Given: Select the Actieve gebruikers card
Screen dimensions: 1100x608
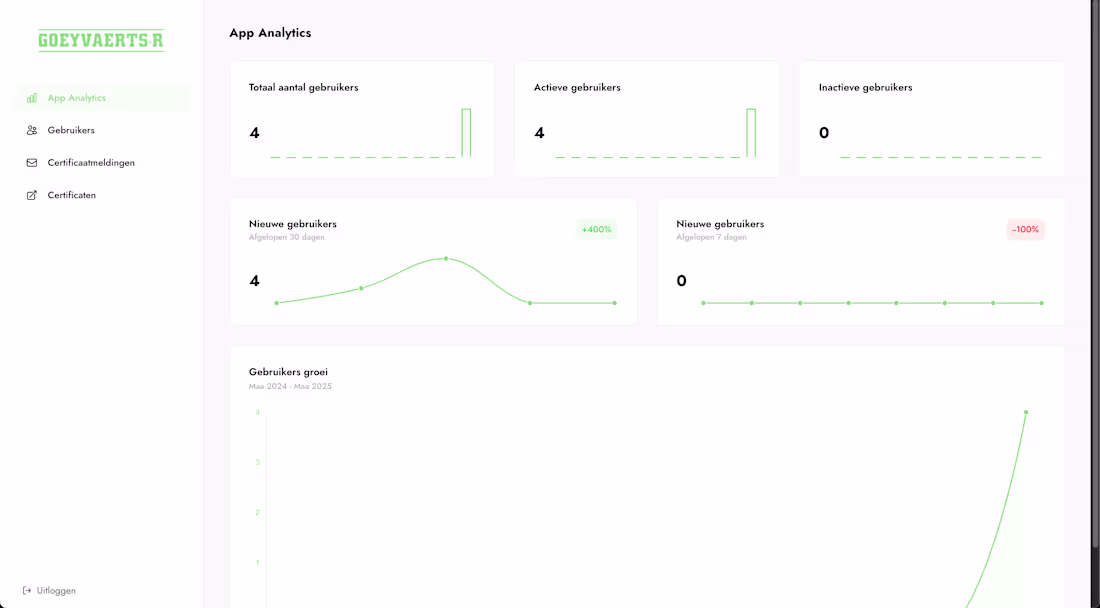Looking at the screenshot, I should 646,118.
